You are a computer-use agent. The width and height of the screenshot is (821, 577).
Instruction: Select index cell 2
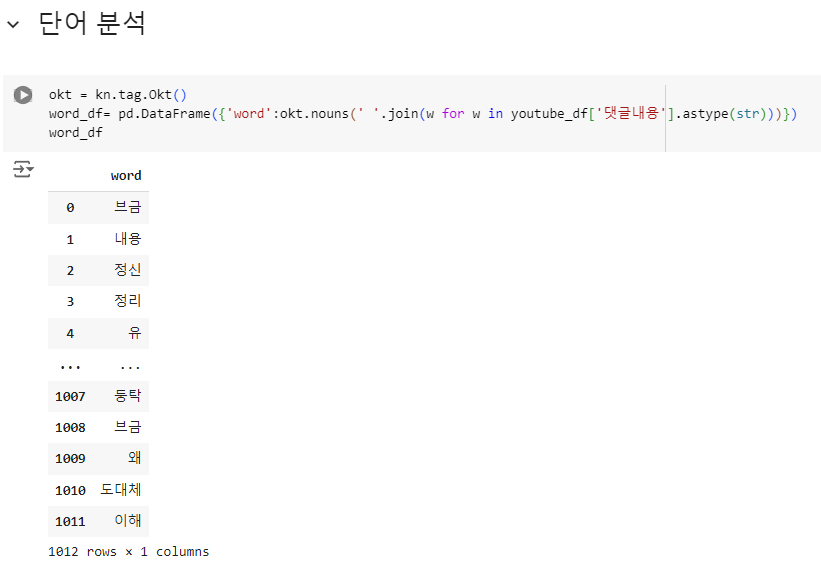tap(70, 271)
